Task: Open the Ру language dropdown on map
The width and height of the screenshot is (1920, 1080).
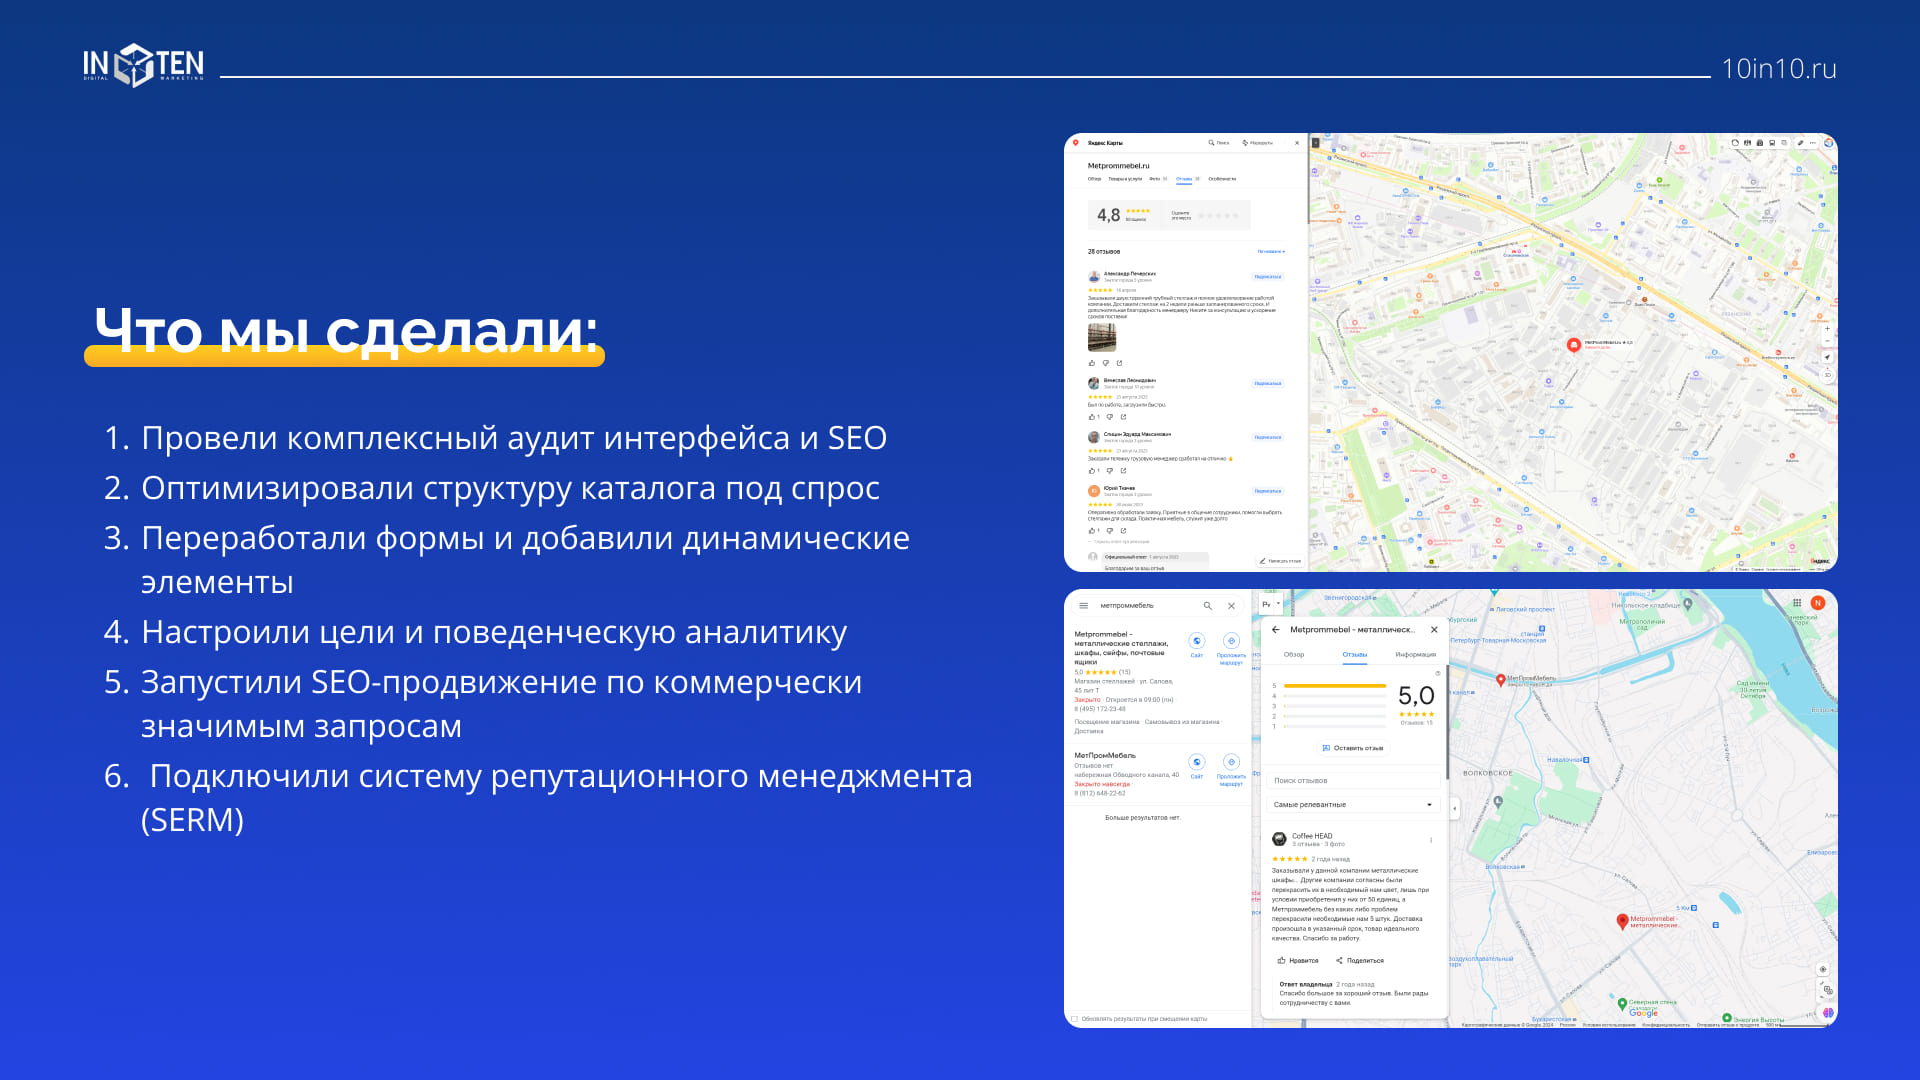Action: 1270,605
